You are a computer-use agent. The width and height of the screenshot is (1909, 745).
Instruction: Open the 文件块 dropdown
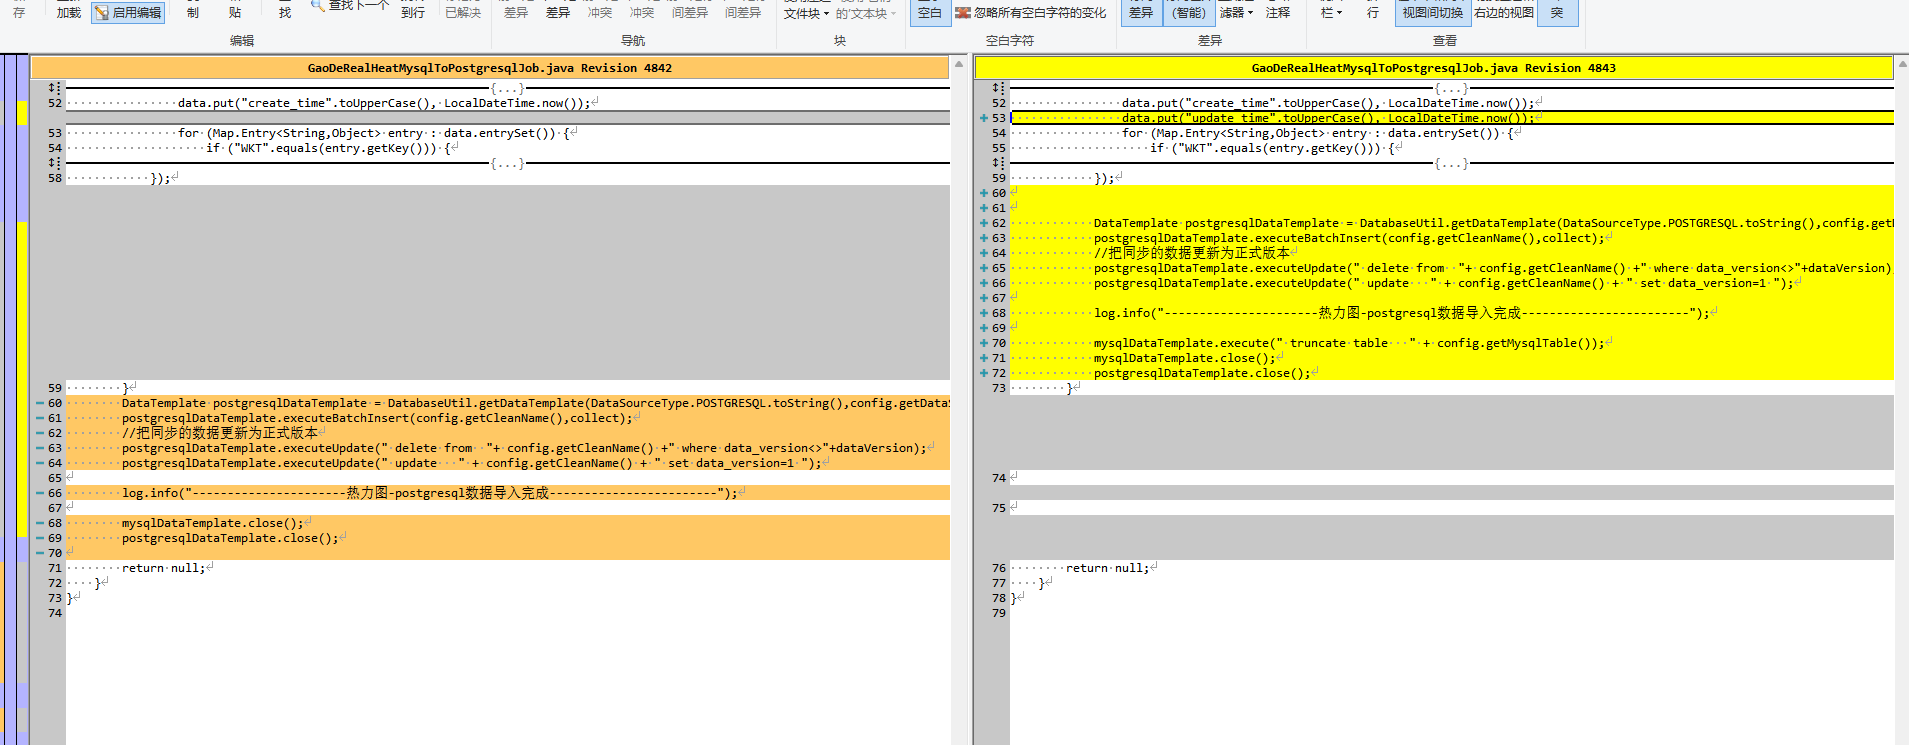tap(806, 13)
